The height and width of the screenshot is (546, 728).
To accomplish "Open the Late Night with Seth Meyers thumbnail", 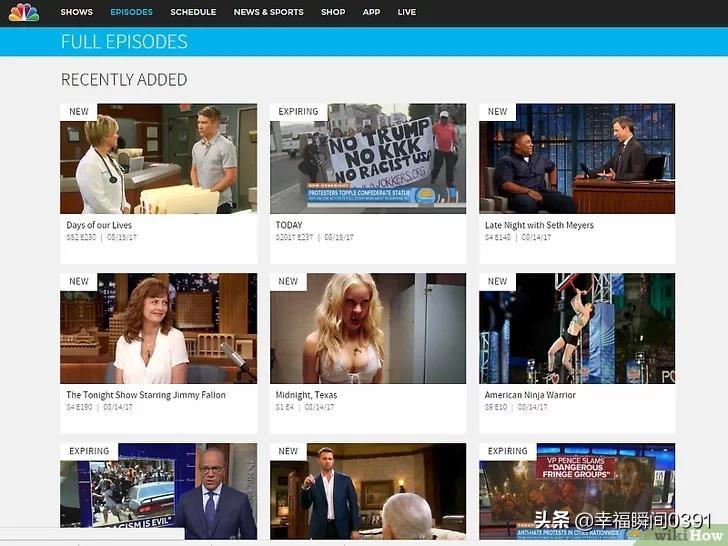I will [577, 159].
